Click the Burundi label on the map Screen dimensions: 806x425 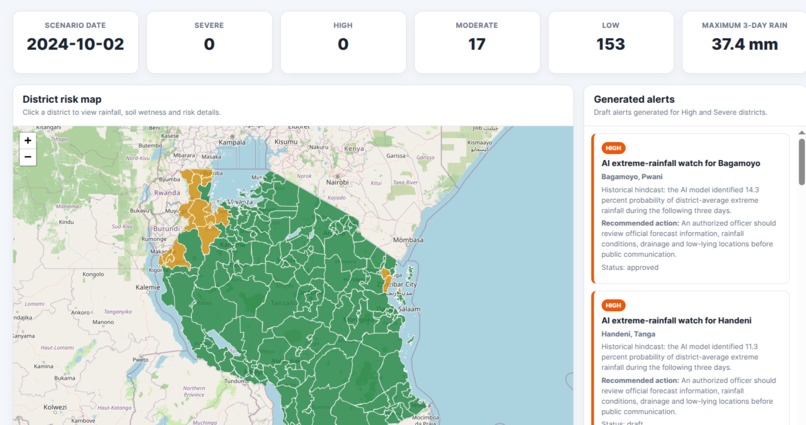click(x=167, y=228)
